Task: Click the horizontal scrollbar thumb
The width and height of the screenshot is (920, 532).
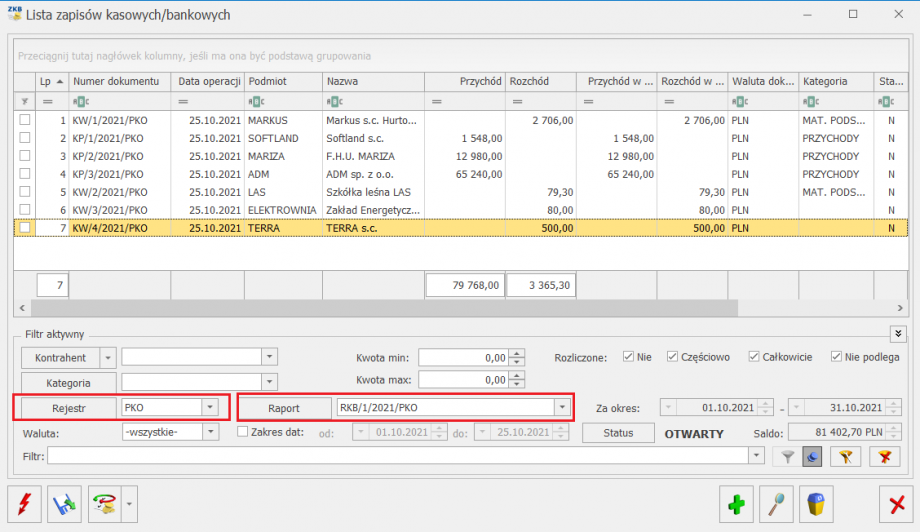Action: 384,307
